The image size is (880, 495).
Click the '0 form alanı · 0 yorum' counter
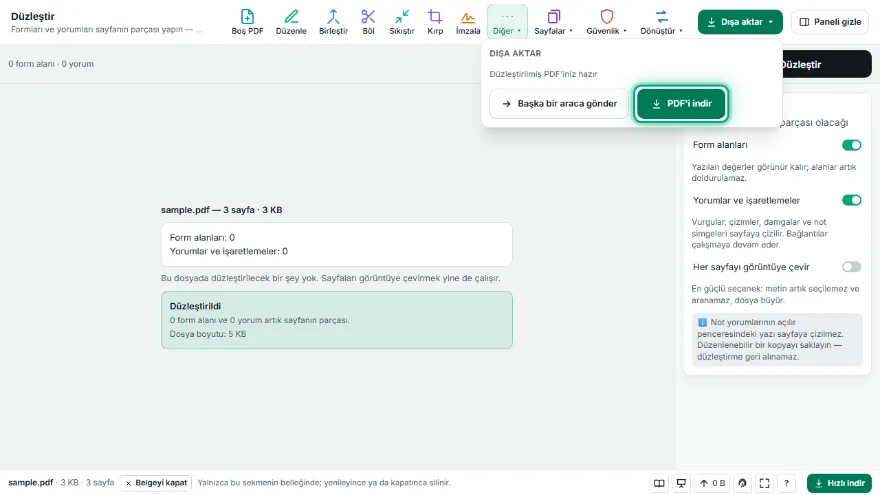(x=51, y=64)
